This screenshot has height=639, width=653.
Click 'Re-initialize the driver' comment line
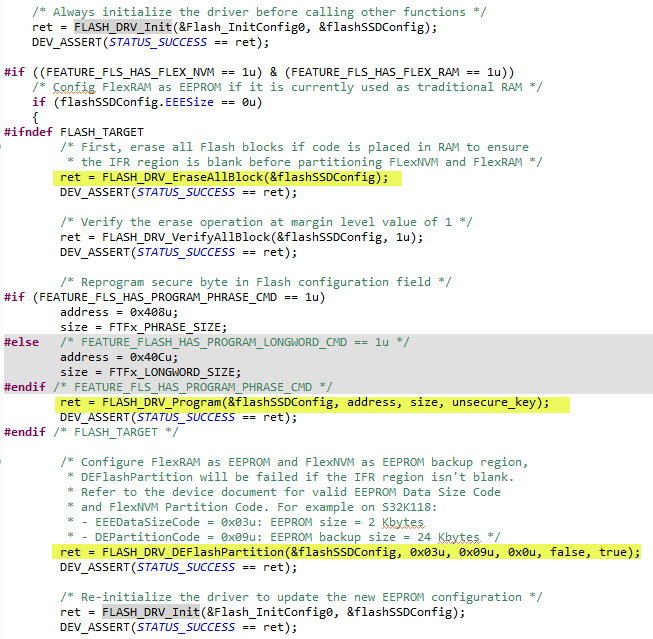point(301,597)
